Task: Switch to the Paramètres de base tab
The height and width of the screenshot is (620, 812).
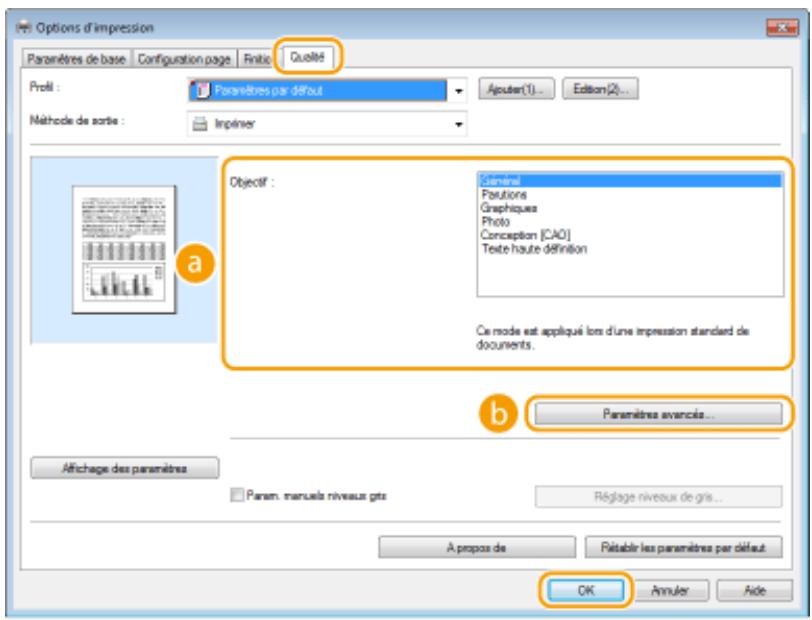Action: [x=76, y=59]
